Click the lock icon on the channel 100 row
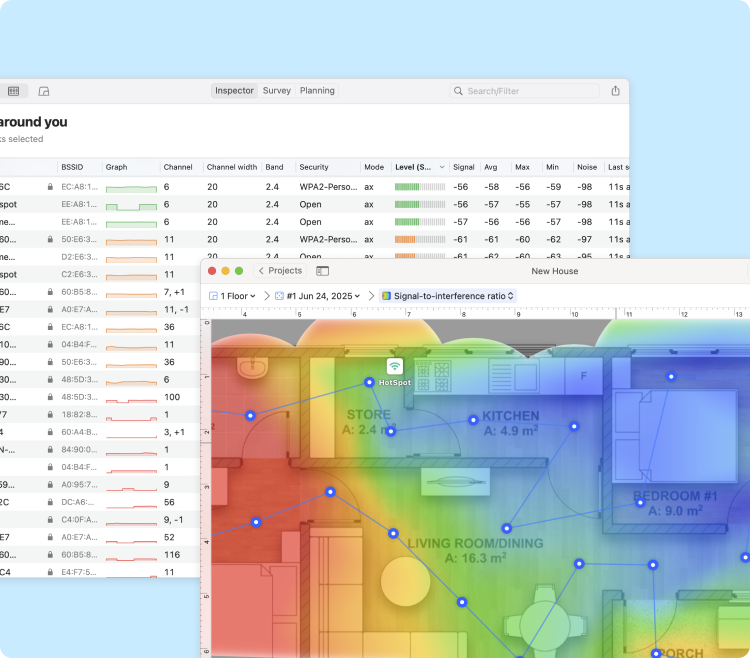This screenshot has width=750, height=658. 50,397
